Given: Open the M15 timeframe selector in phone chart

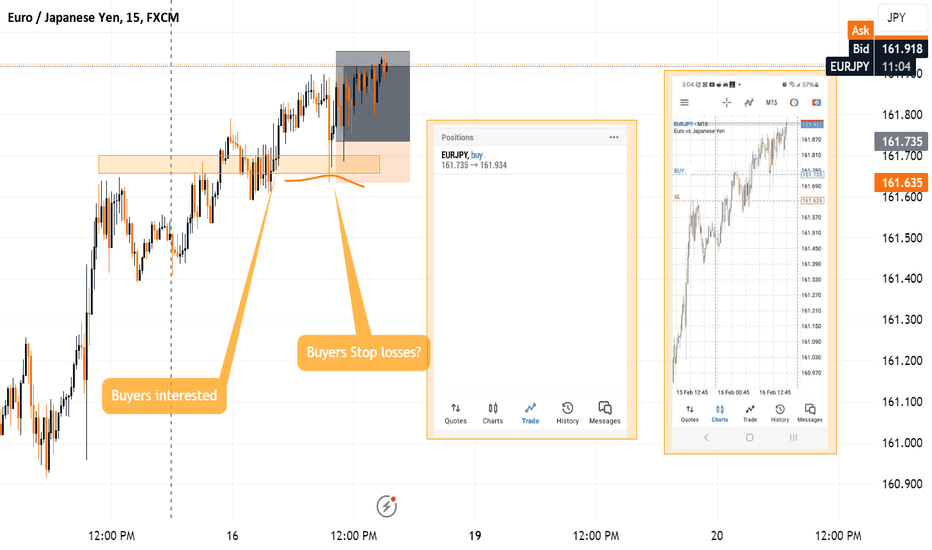Looking at the screenshot, I should coord(772,103).
